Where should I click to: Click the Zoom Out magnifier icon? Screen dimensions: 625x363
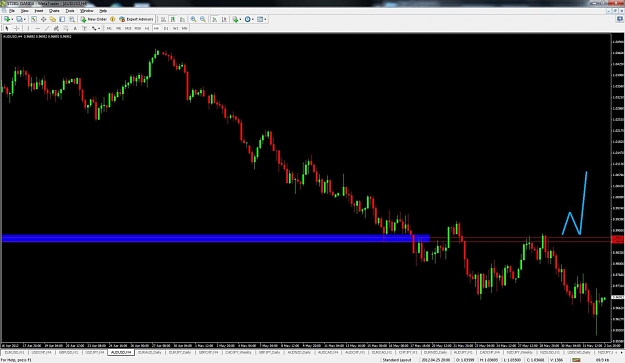click(203, 19)
